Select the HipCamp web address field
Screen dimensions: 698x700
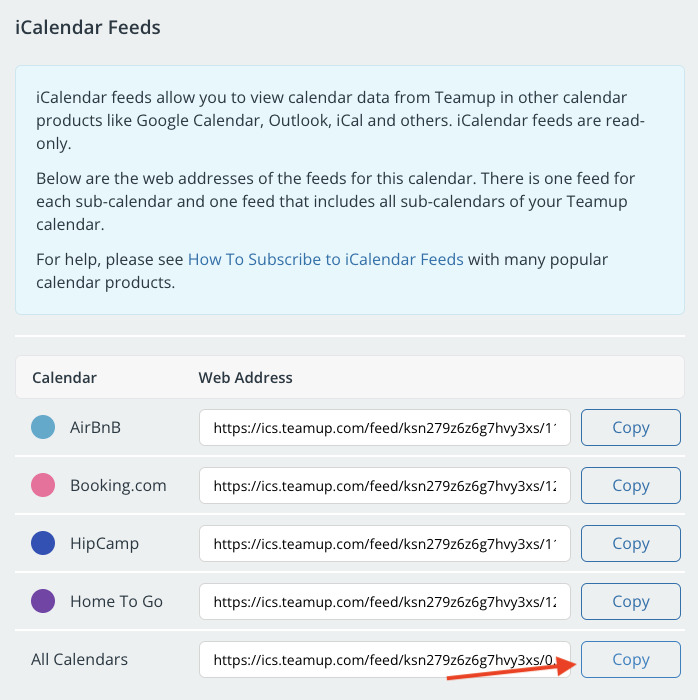(x=384, y=544)
